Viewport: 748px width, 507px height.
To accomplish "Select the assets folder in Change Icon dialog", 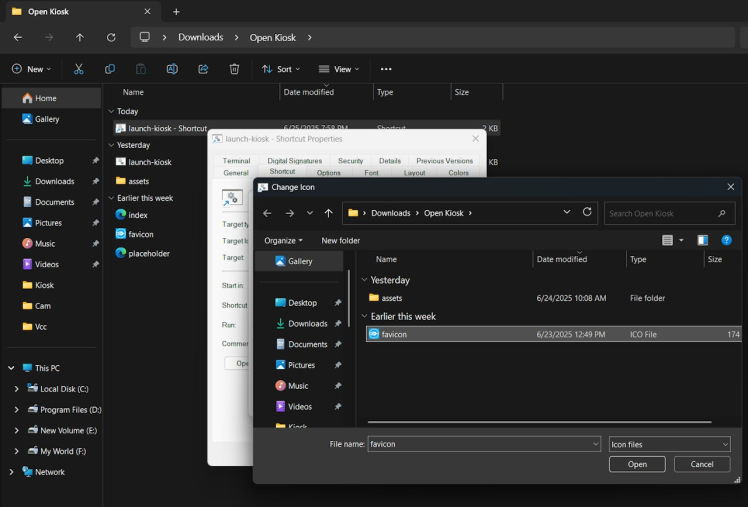I will point(391,298).
